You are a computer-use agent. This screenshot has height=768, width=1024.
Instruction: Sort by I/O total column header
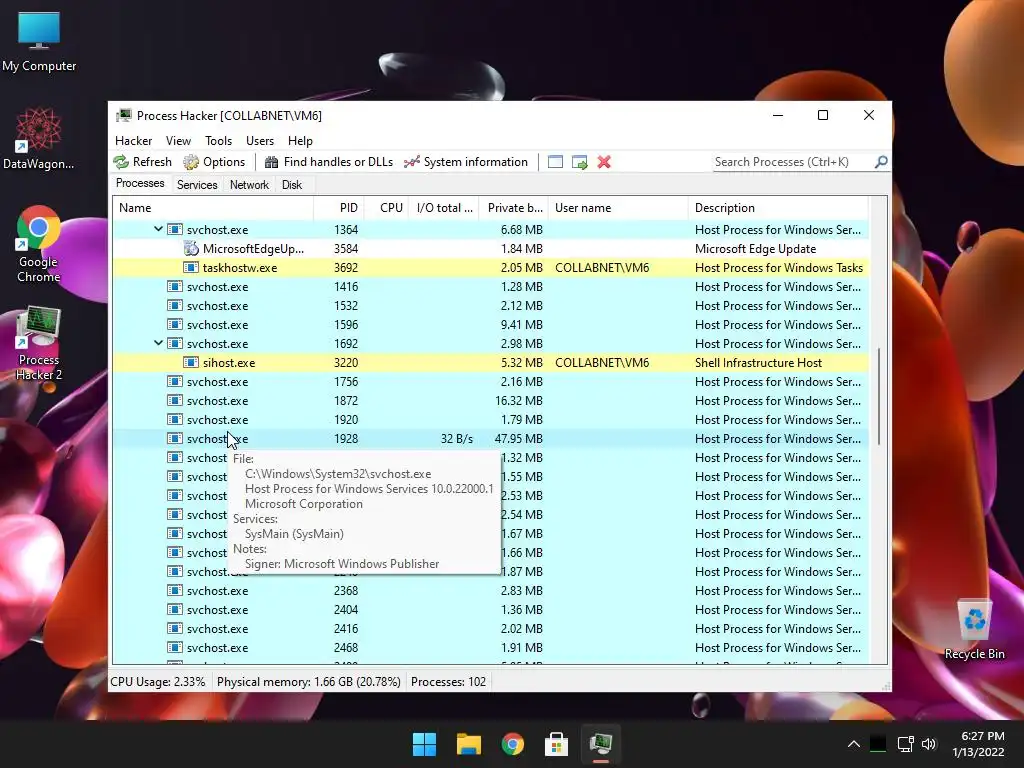click(x=444, y=208)
